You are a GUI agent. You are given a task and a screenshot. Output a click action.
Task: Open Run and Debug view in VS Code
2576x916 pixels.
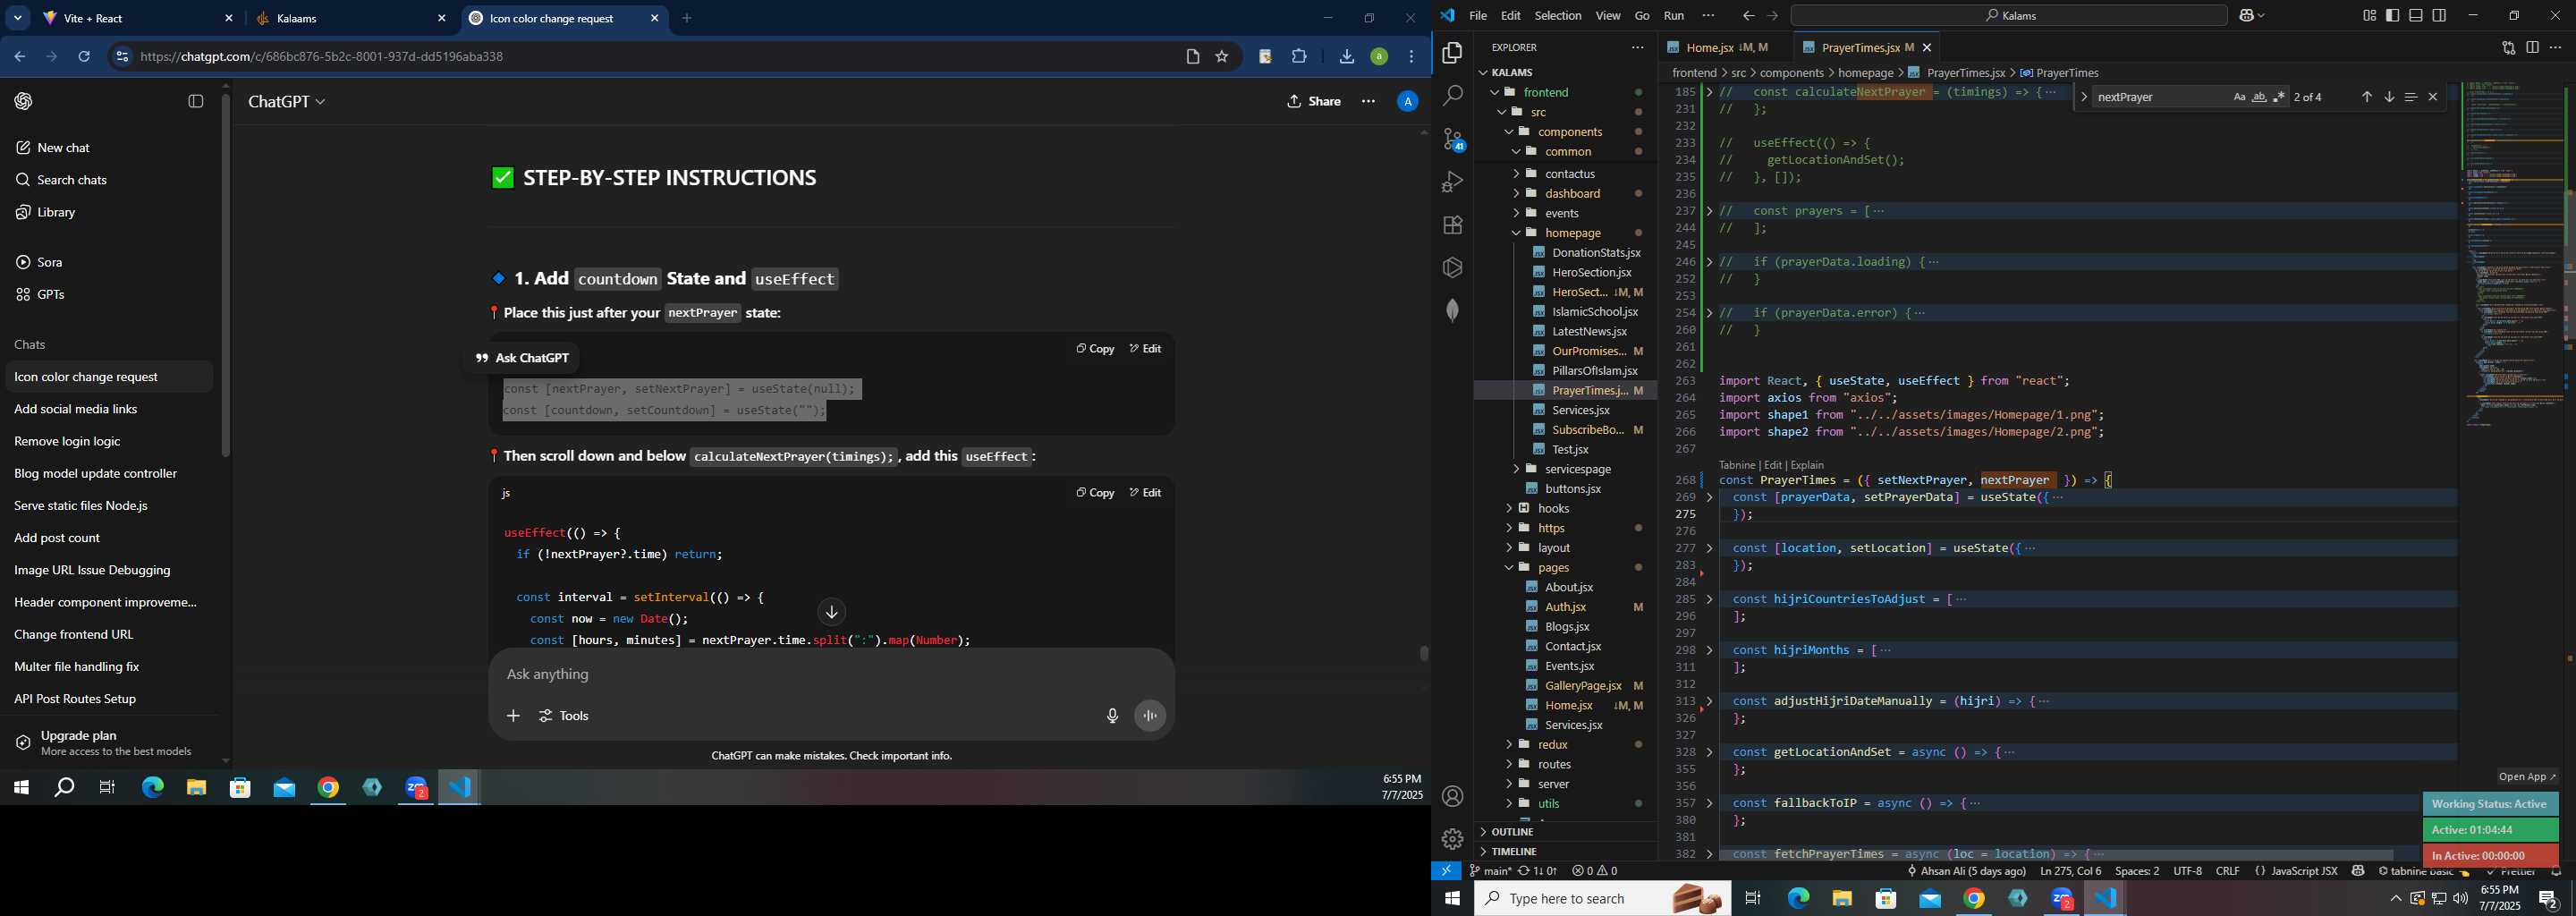(1452, 182)
